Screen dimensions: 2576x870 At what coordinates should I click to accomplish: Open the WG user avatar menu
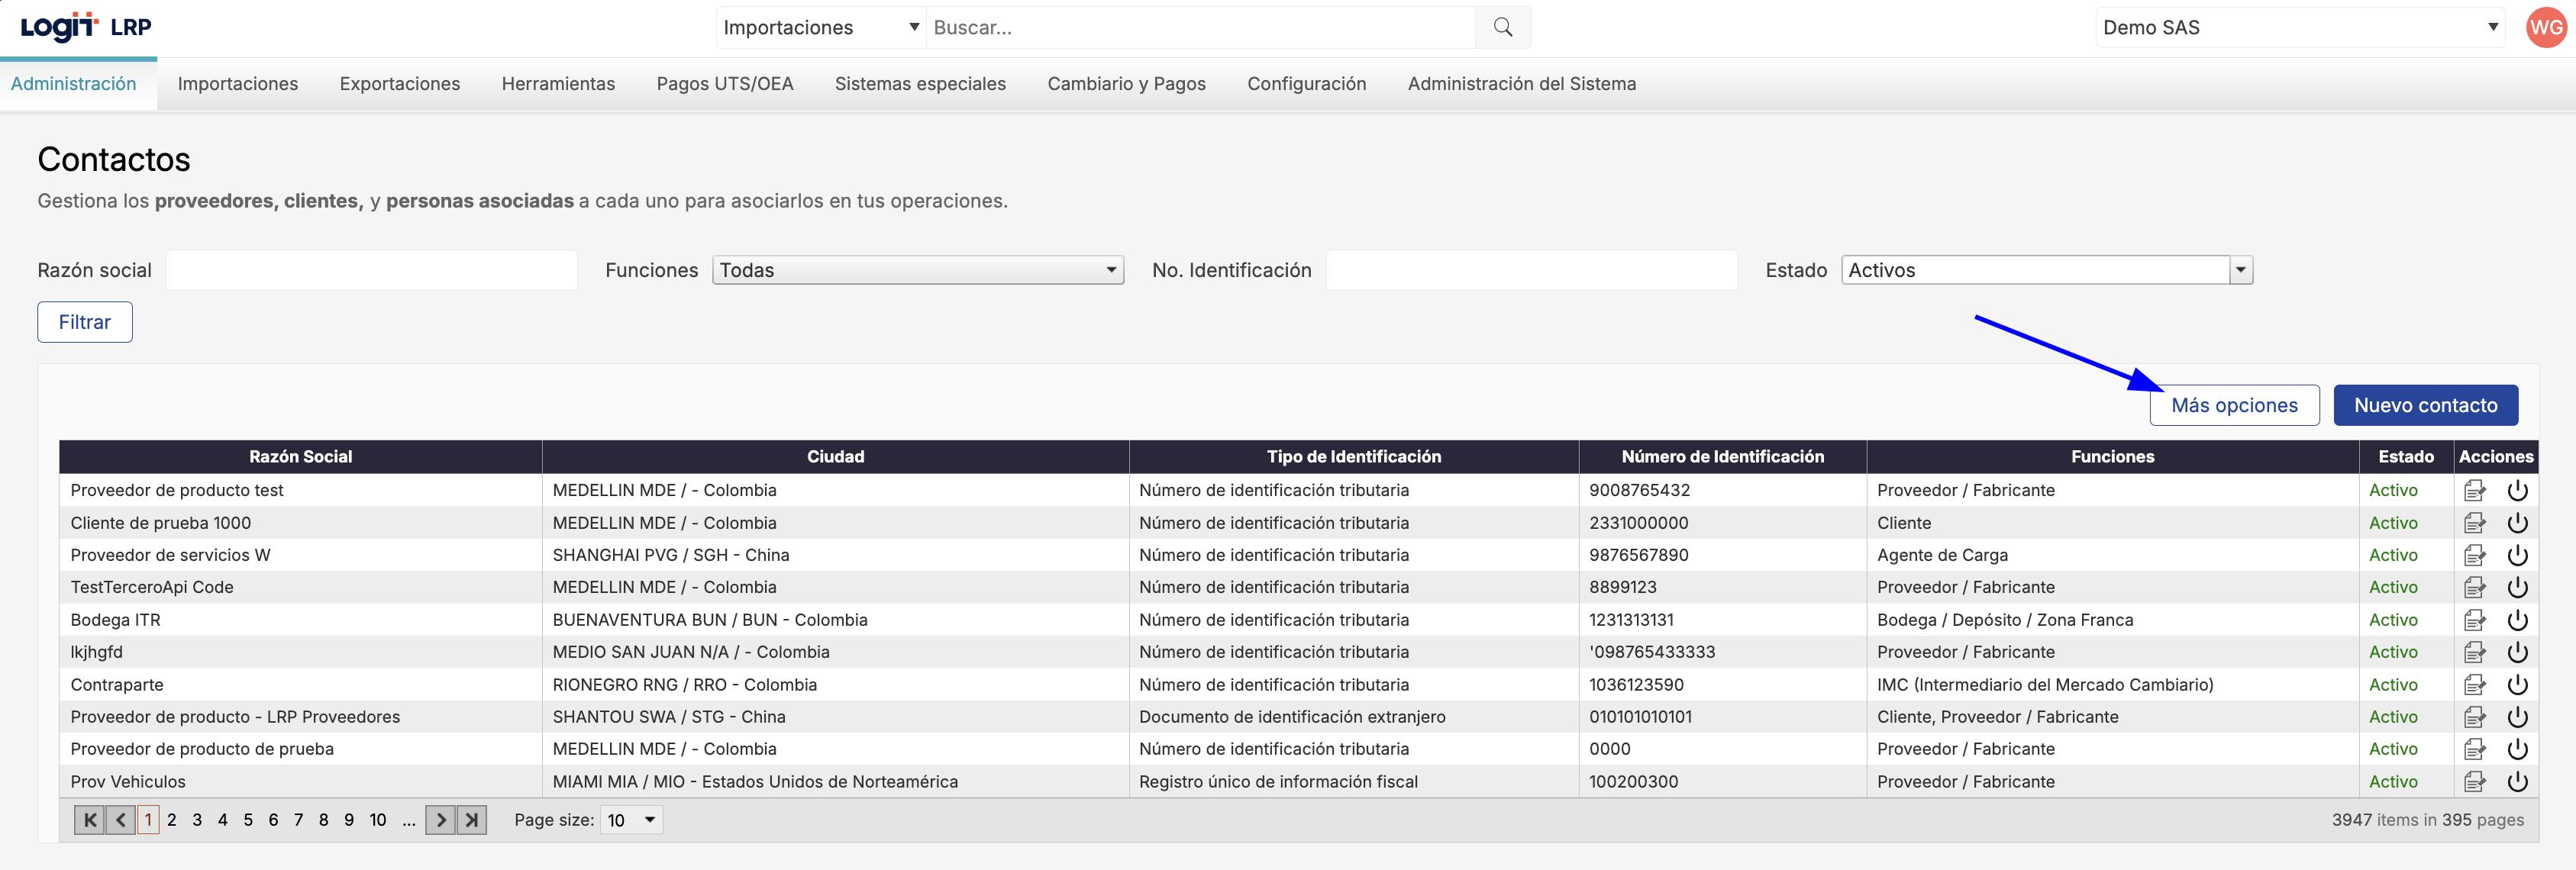[2545, 28]
